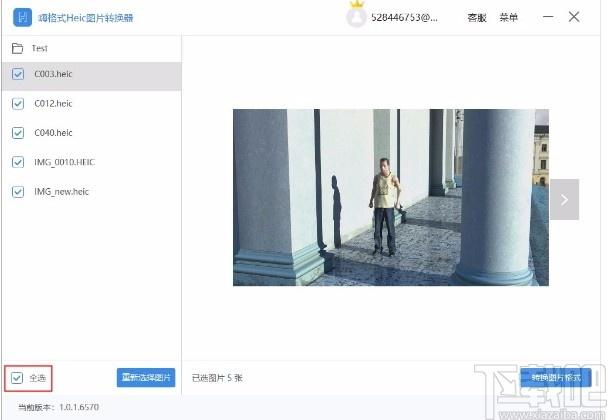Select C003.heic file name

coord(53,74)
